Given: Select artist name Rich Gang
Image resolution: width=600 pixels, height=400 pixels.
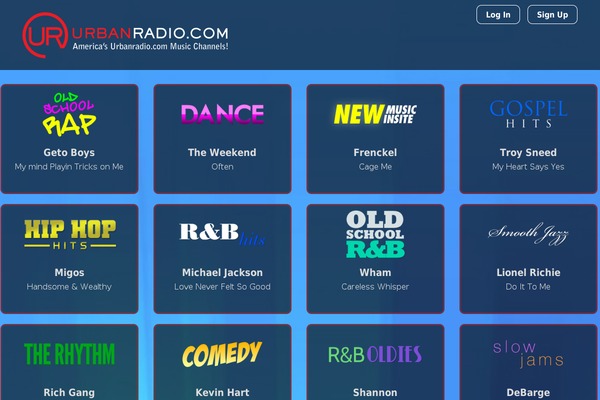Looking at the screenshot, I should [x=69, y=392].
